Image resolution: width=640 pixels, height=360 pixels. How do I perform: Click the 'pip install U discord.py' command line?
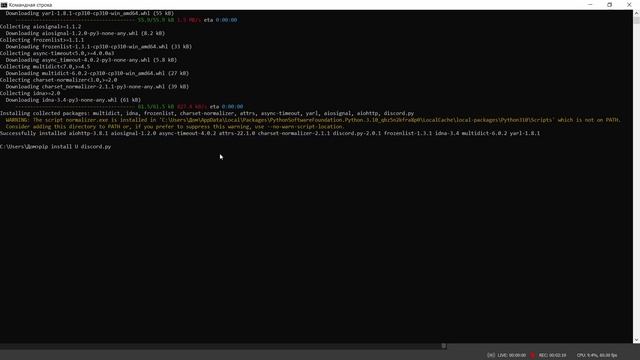pyautogui.click(x=56, y=147)
